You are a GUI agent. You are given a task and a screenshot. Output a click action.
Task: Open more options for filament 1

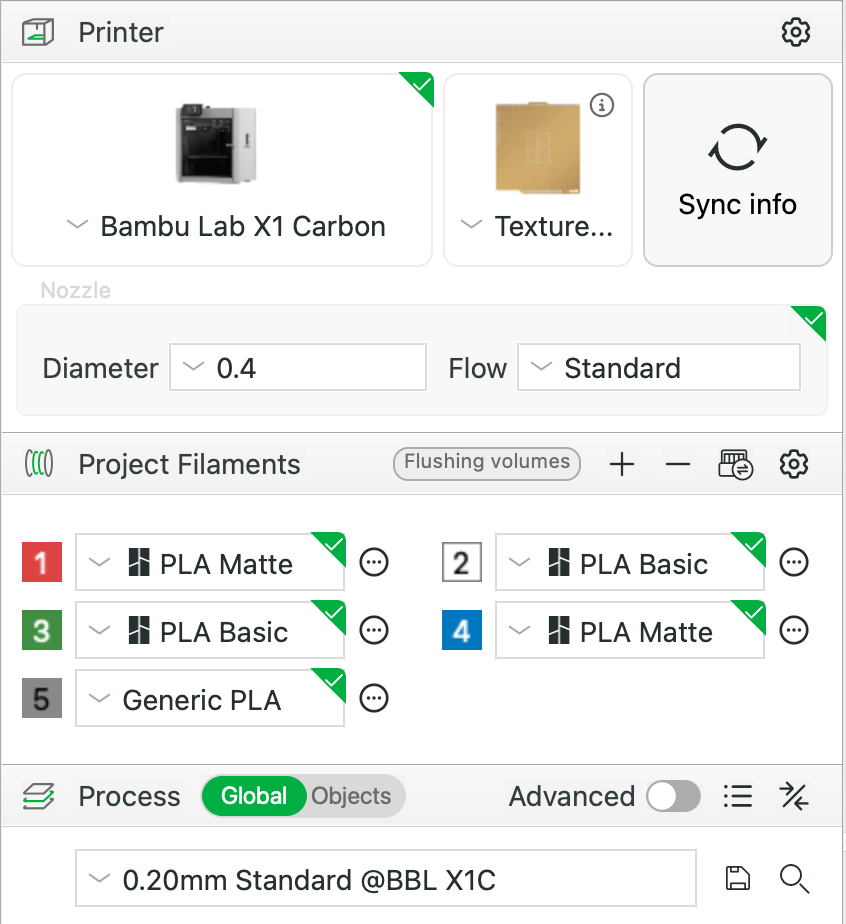(374, 563)
